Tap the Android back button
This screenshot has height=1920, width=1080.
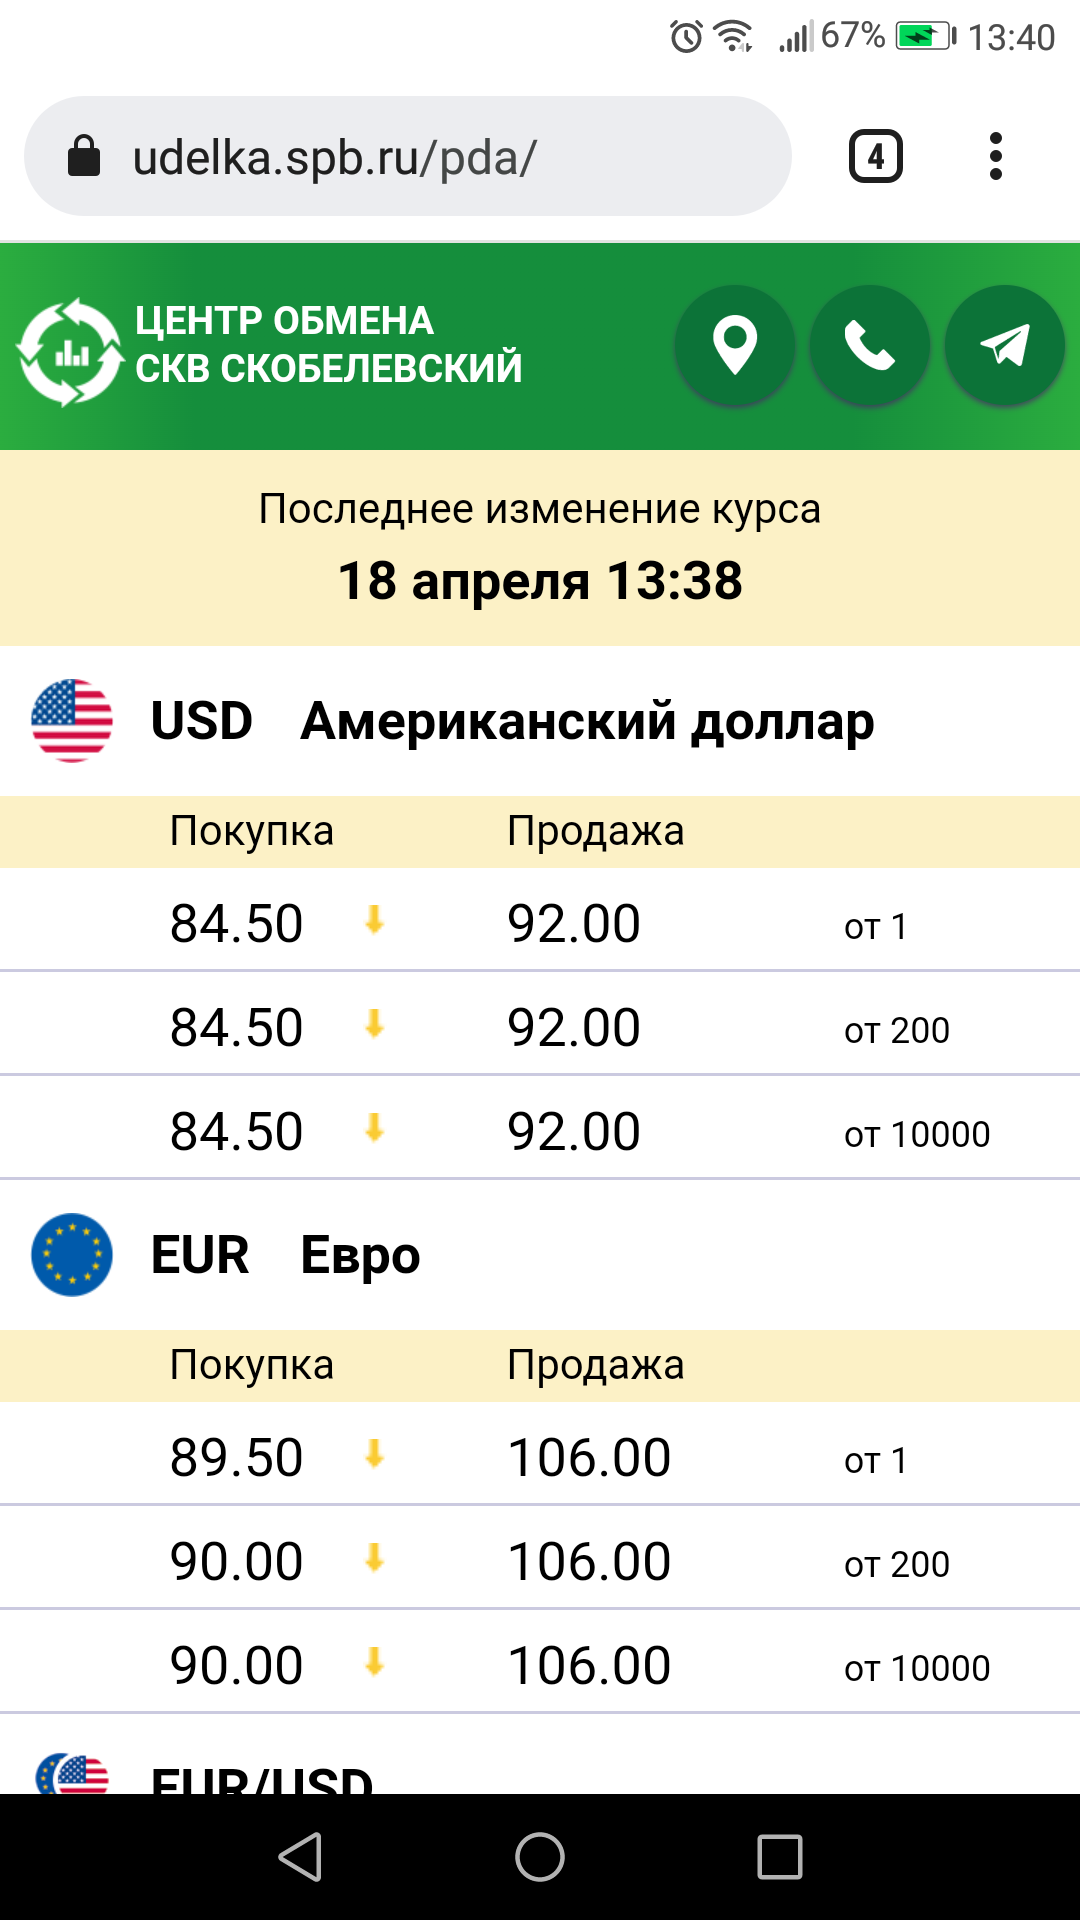(300, 1857)
